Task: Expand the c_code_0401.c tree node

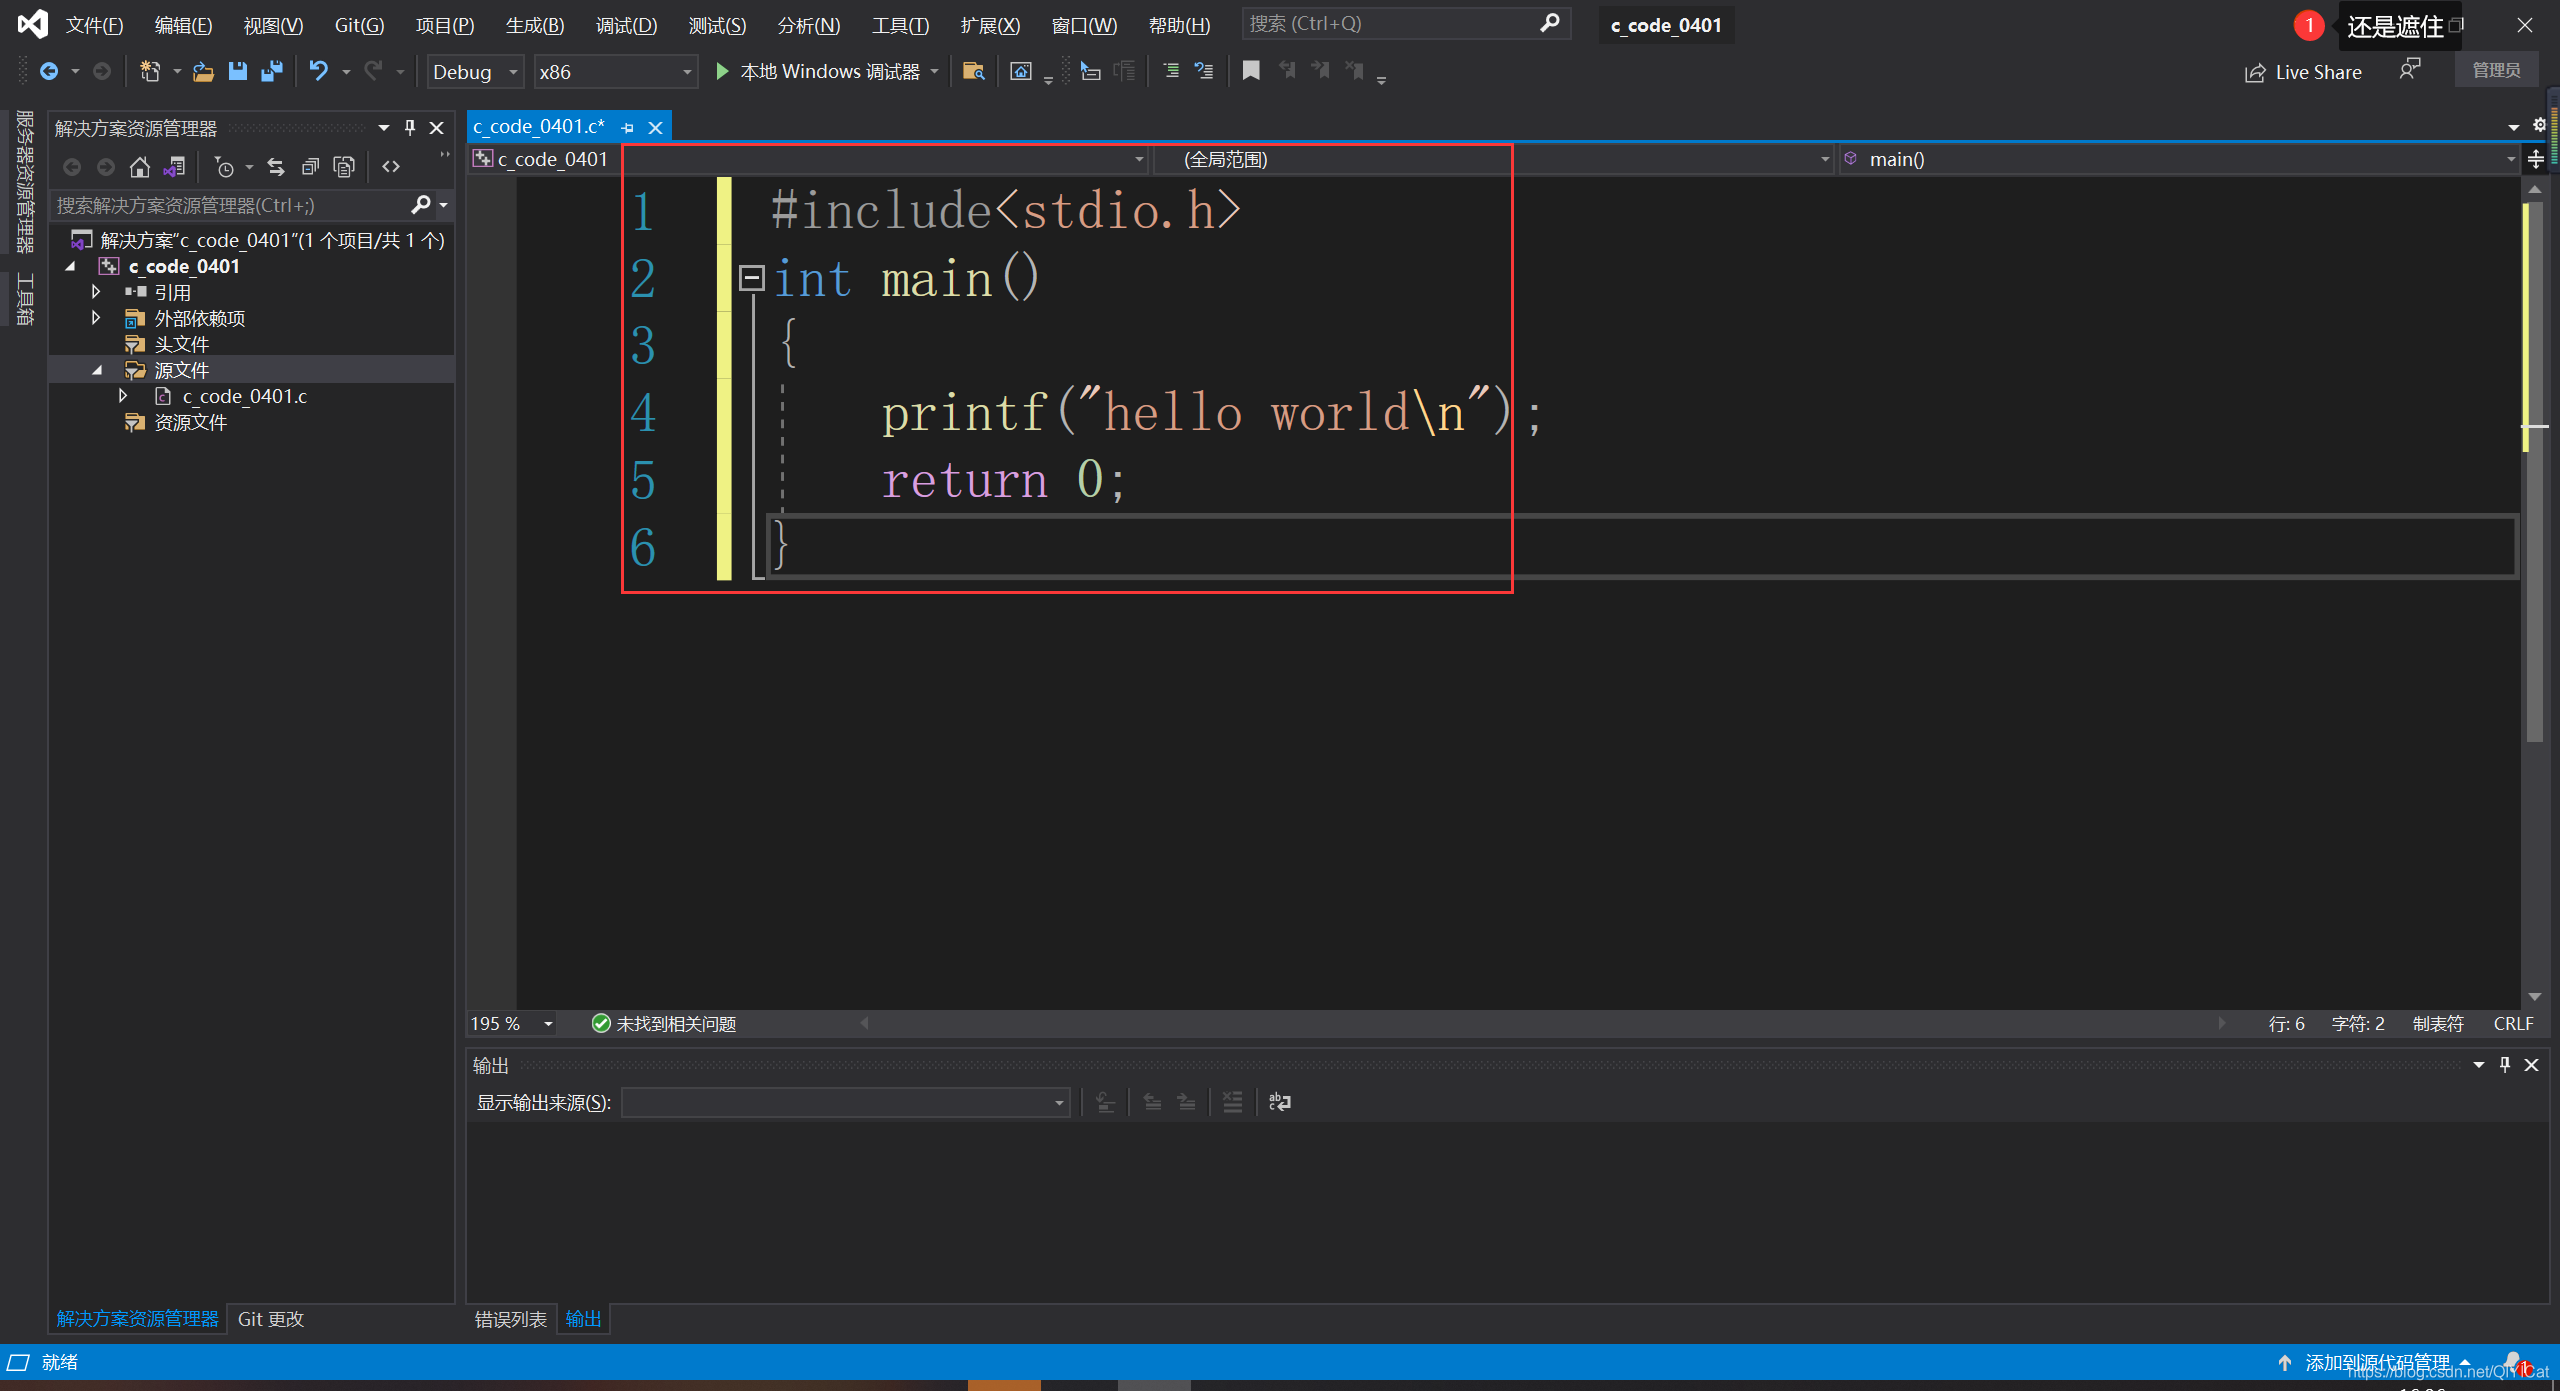Action: pyautogui.click(x=123, y=396)
